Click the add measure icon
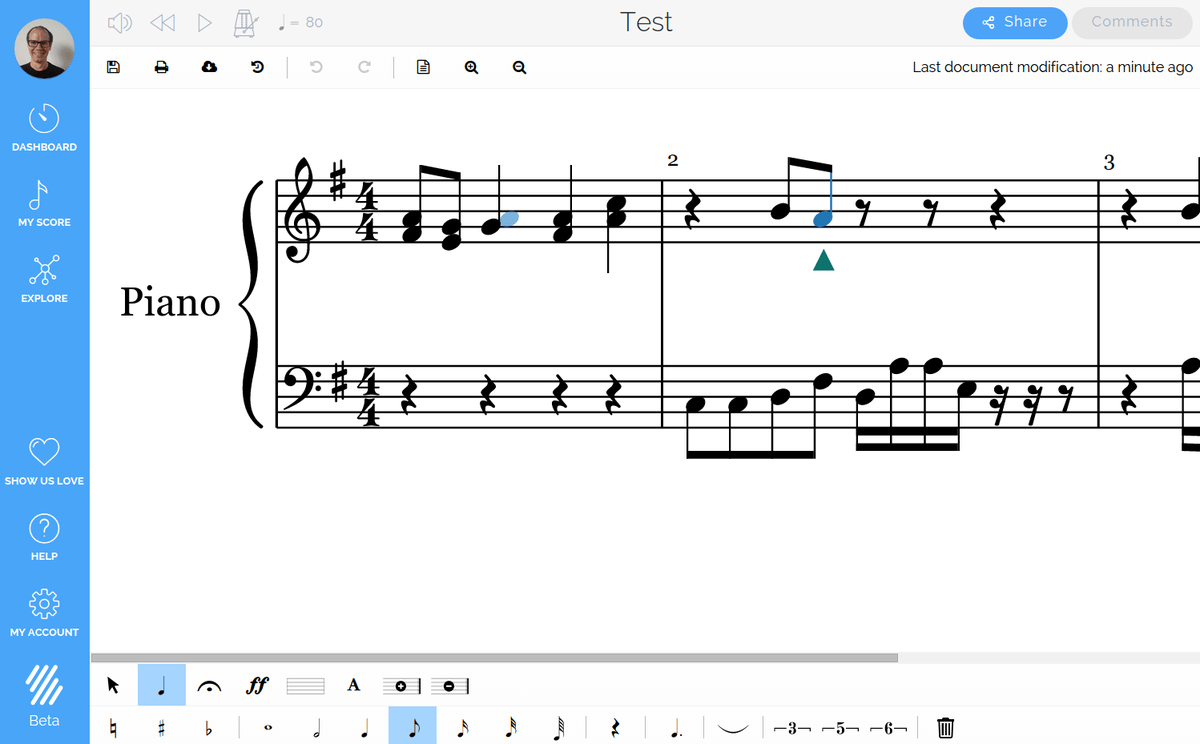The image size is (1200, 744). click(399, 685)
